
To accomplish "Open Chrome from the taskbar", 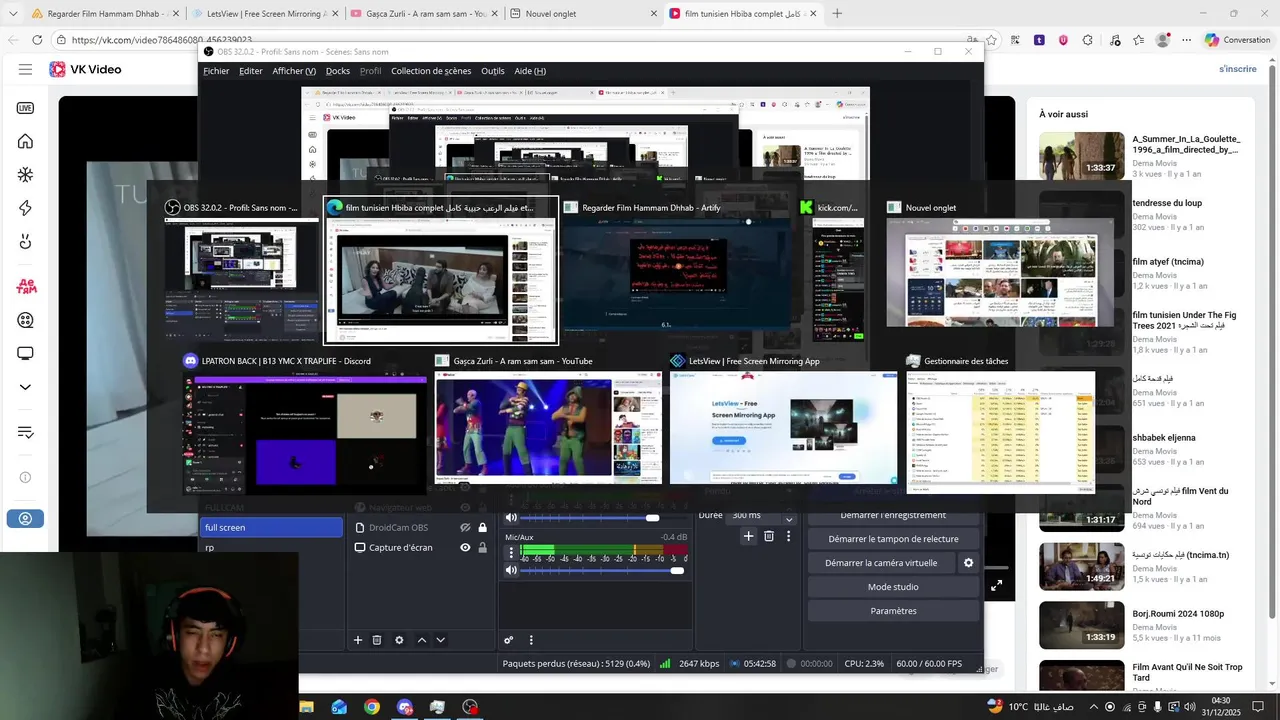I will point(372,707).
